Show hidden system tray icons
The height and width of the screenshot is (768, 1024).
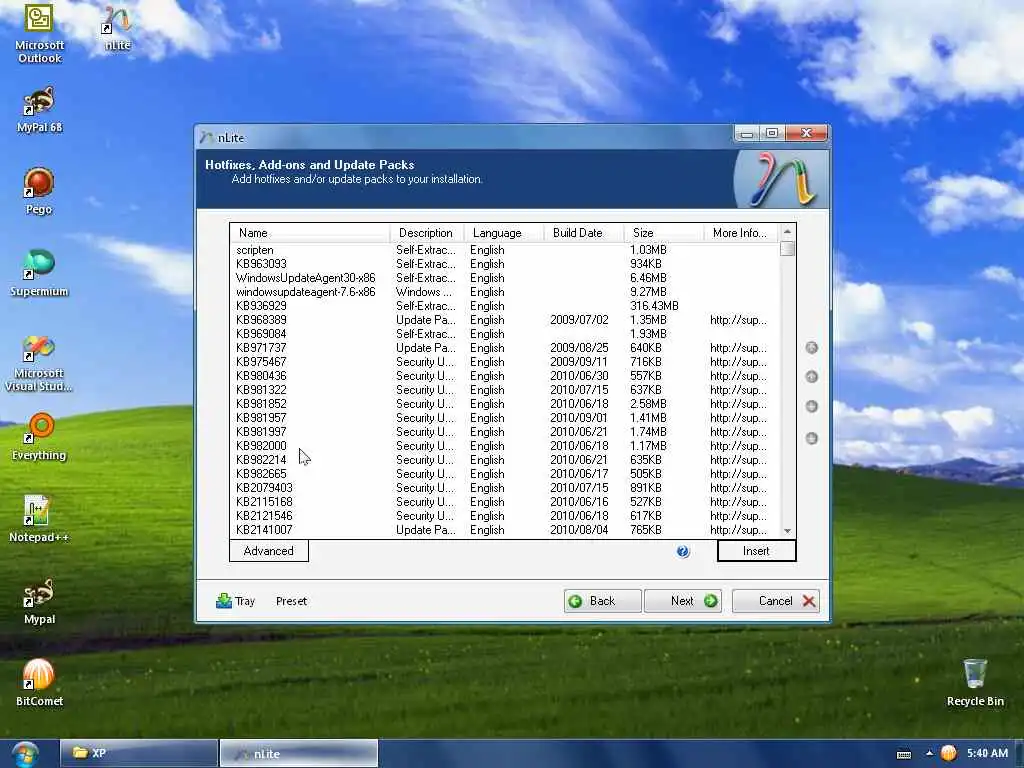(929, 754)
